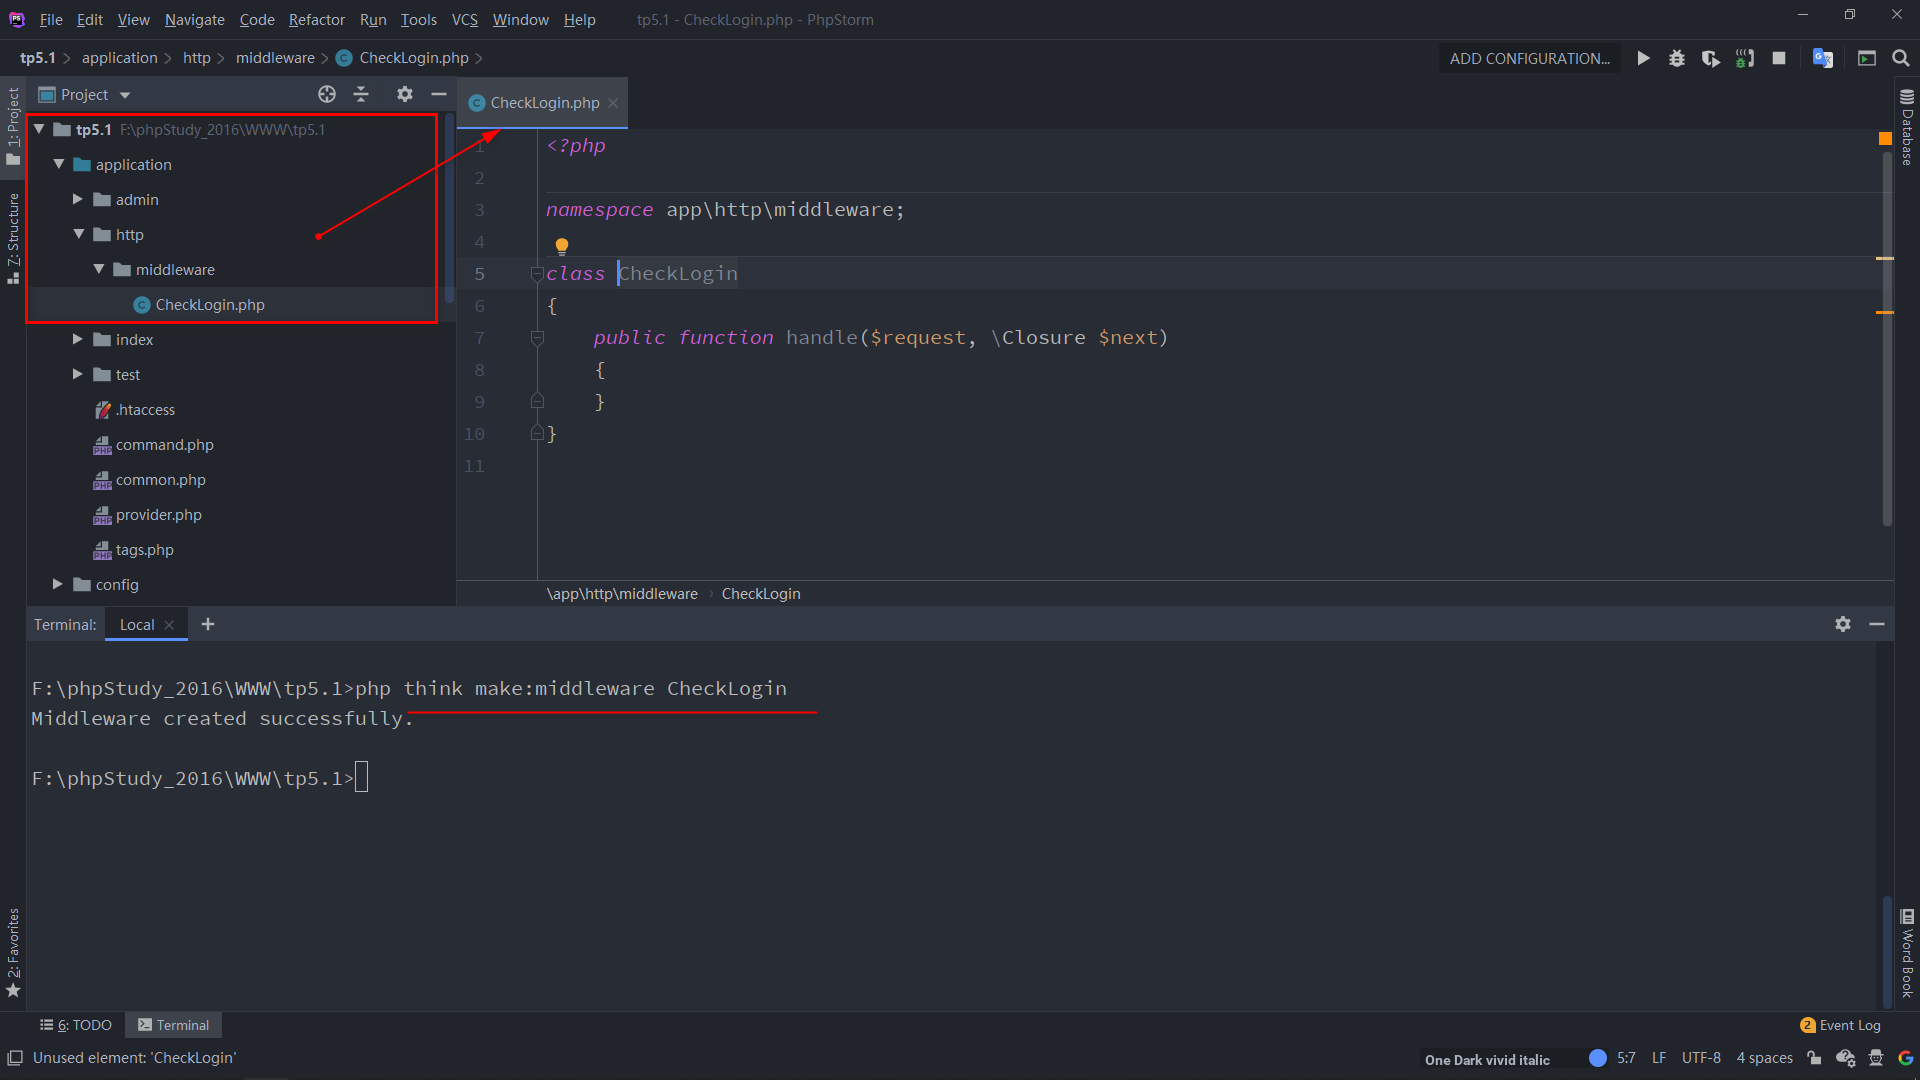
Task: Change line separator LF
Action: pyautogui.click(x=1659, y=1058)
